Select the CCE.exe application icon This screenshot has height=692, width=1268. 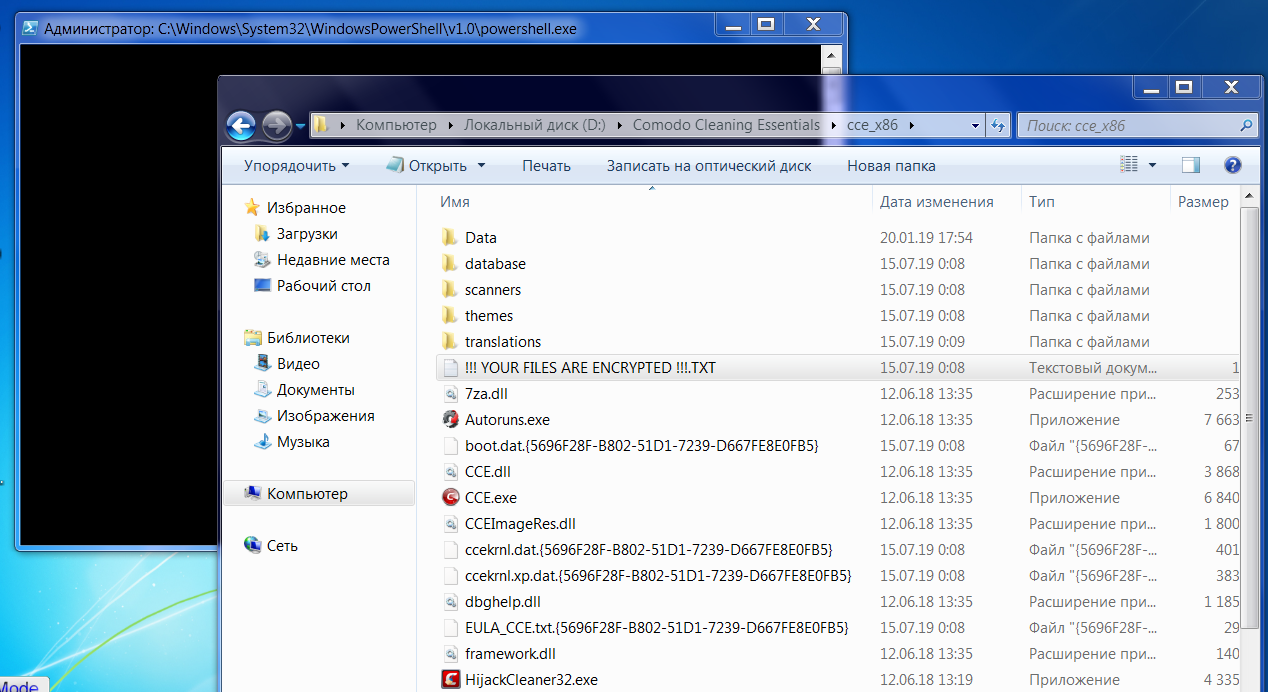(x=450, y=498)
